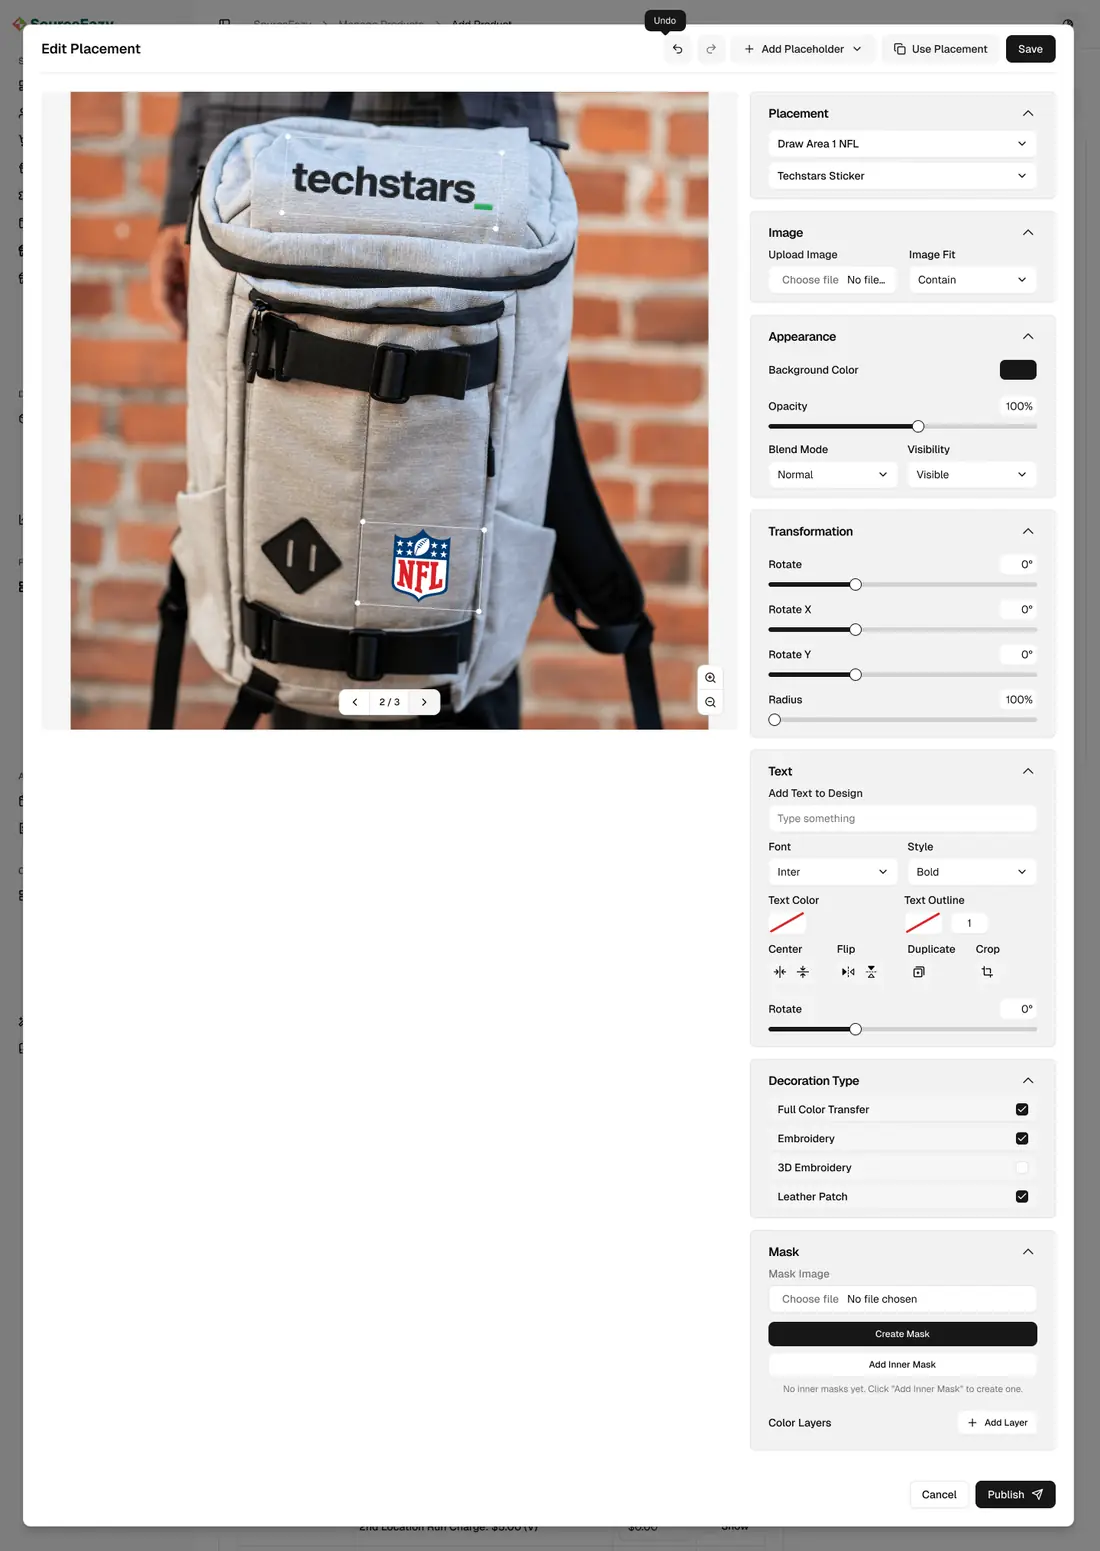Click the Radius 100% value field

pos(1018,700)
